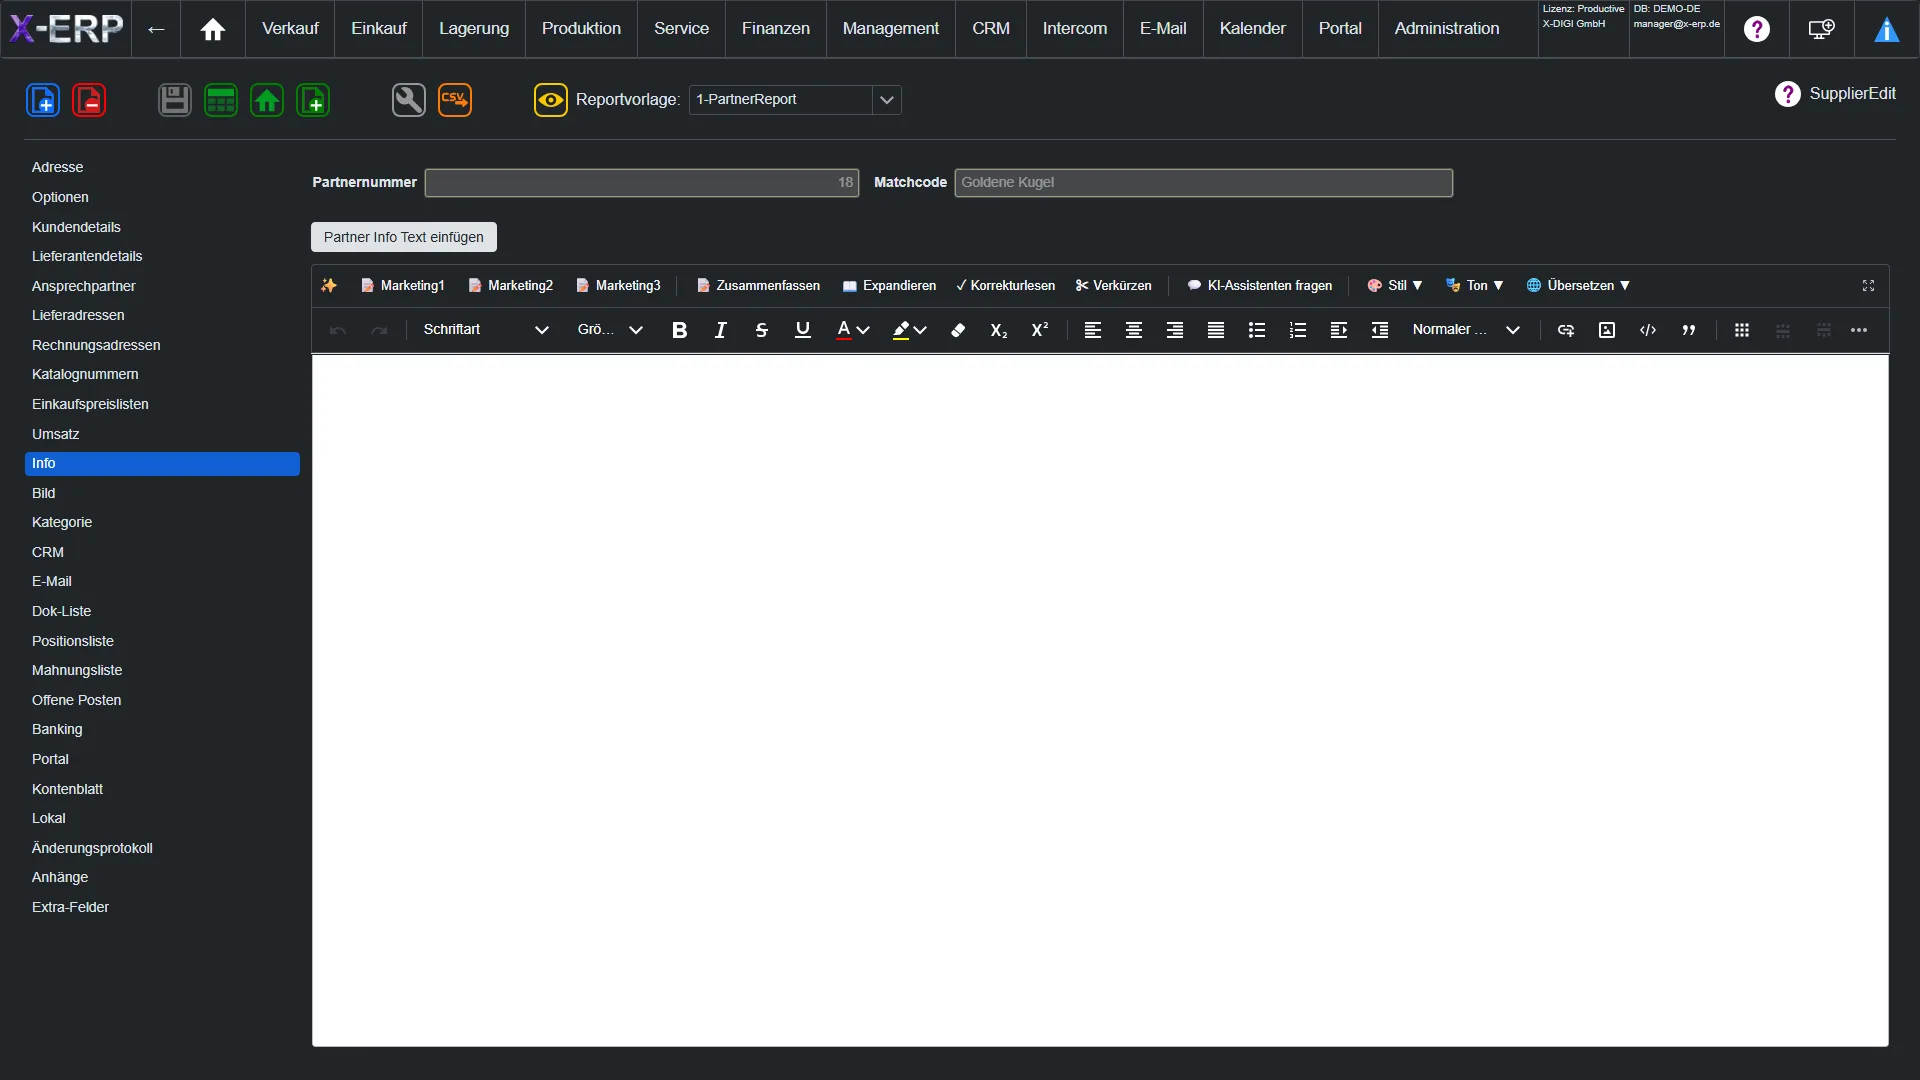Toggle fullscreen editor icon
Image resolution: width=1920 pixels, height=1080 pixels.
[x=1868, y=286]
